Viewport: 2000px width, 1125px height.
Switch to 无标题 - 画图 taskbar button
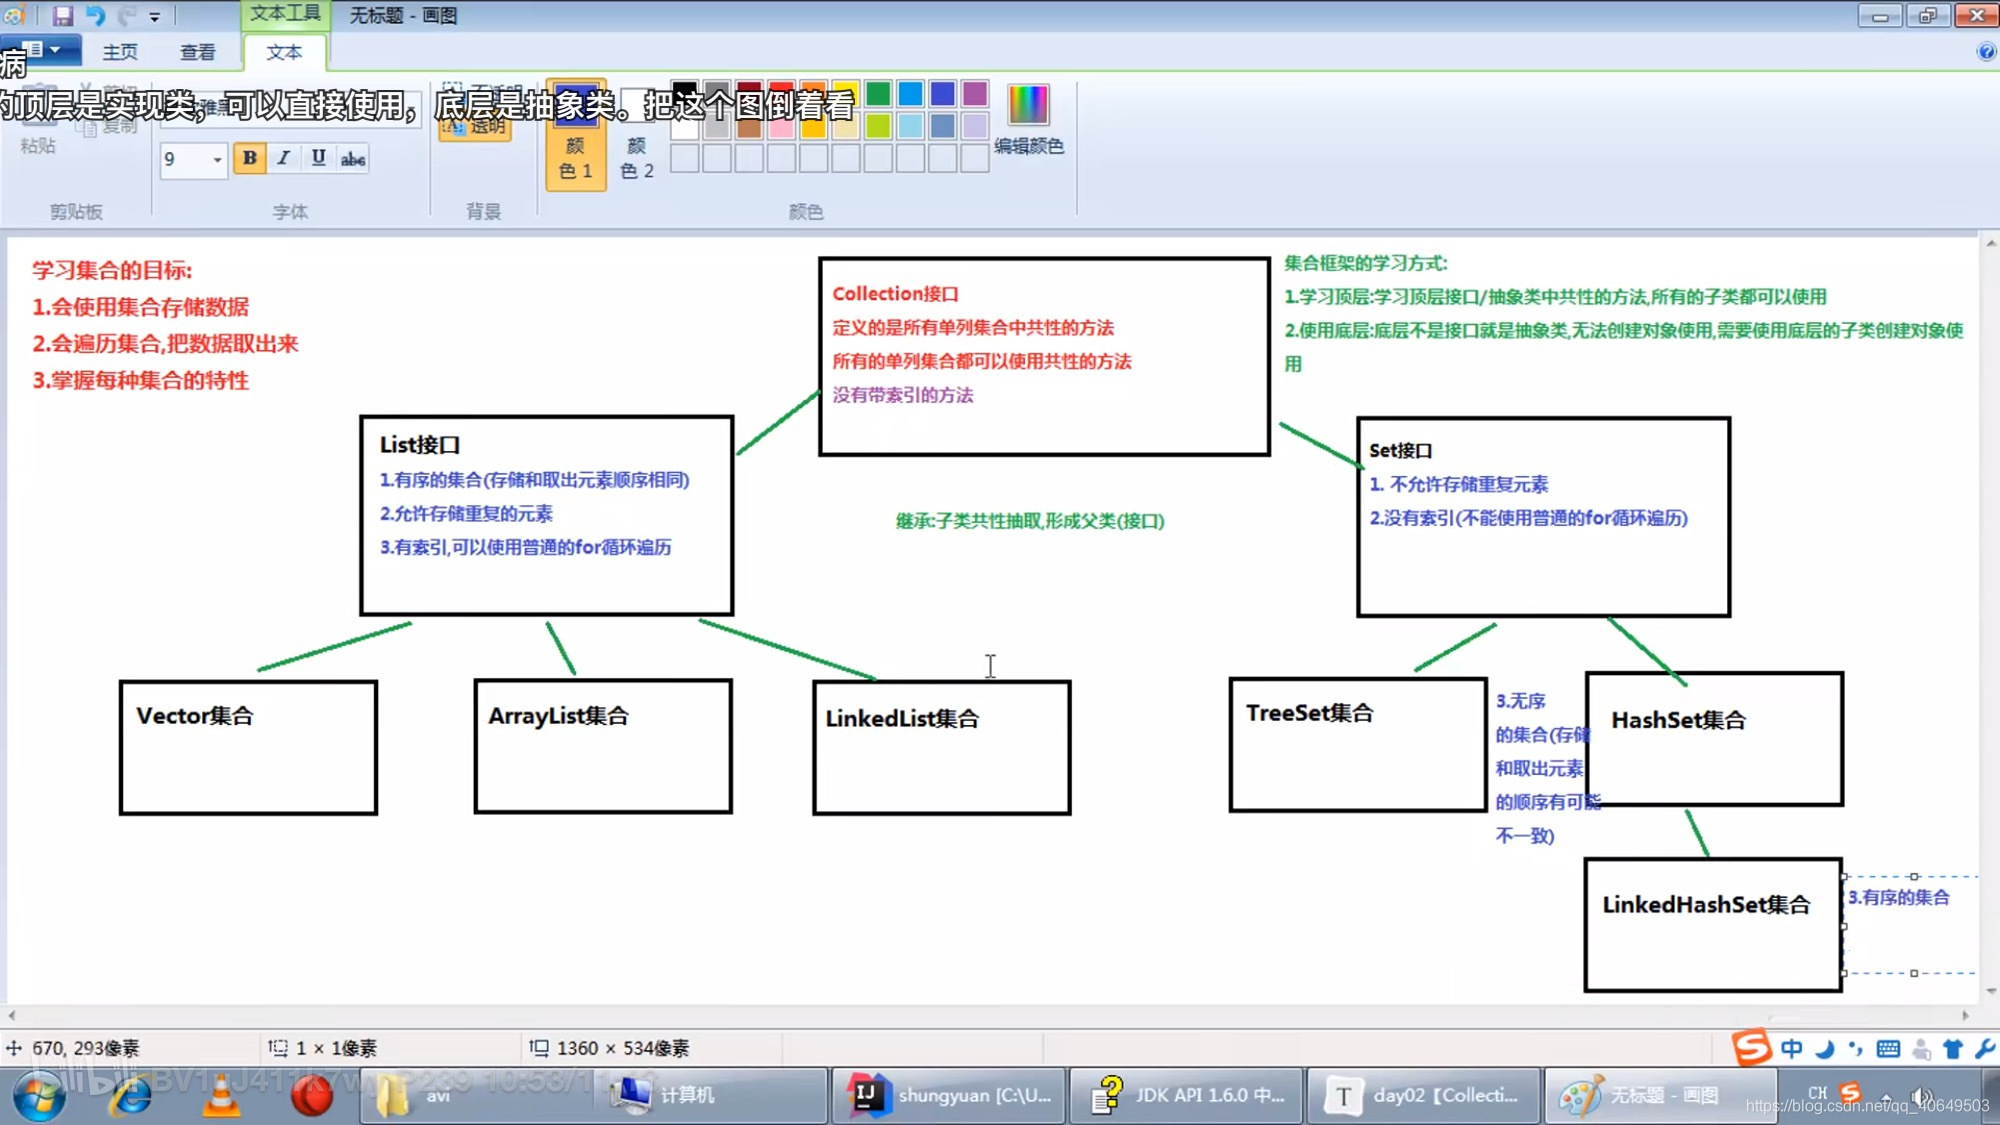coord(1661,1096)
